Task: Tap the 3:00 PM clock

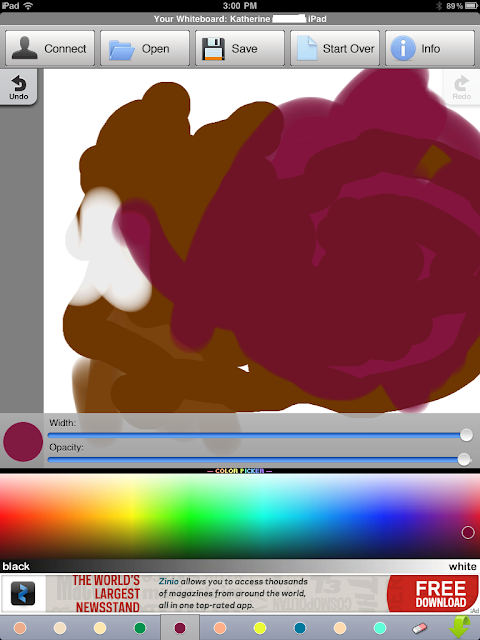Action: pos(240,6)
